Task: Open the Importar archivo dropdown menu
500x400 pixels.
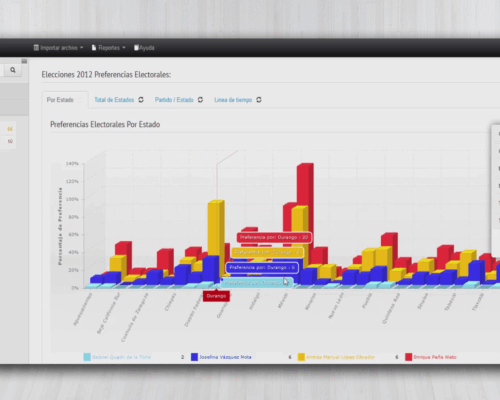Action: pyautogui.click(x=58, y=48)
